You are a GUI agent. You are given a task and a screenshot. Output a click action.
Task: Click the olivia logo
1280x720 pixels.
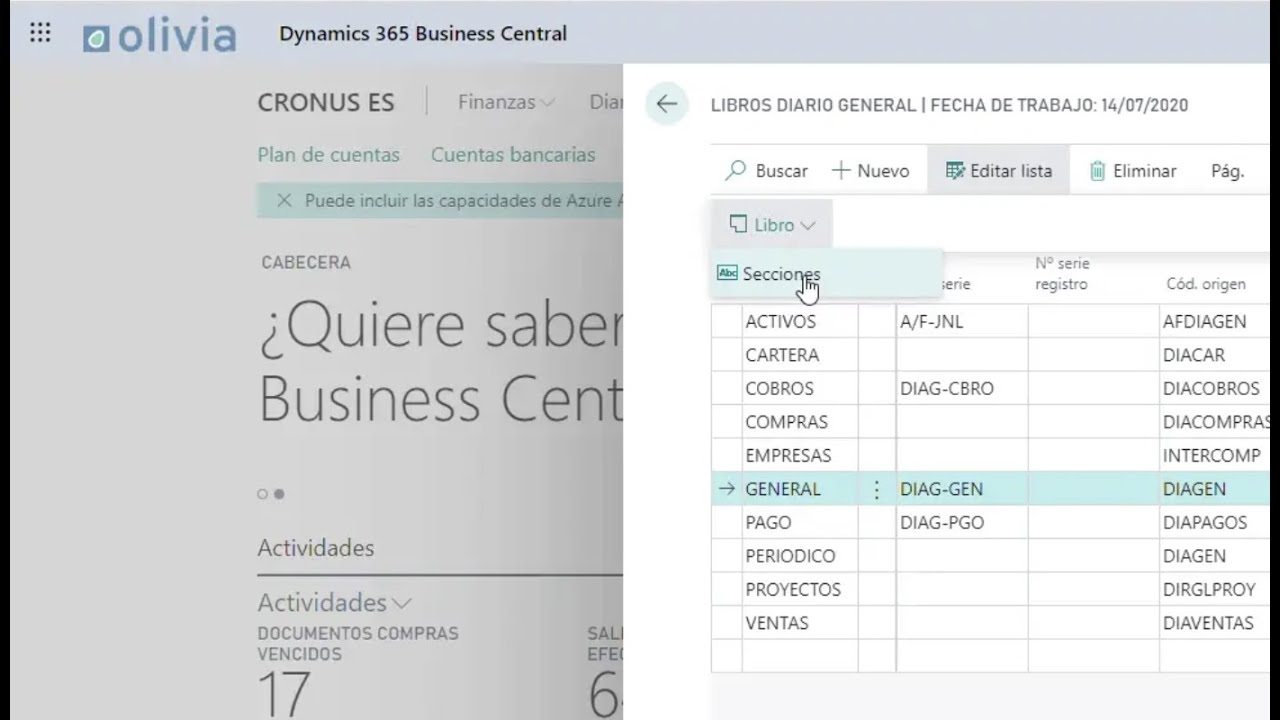pyautogui.click(x=160, y=36)
